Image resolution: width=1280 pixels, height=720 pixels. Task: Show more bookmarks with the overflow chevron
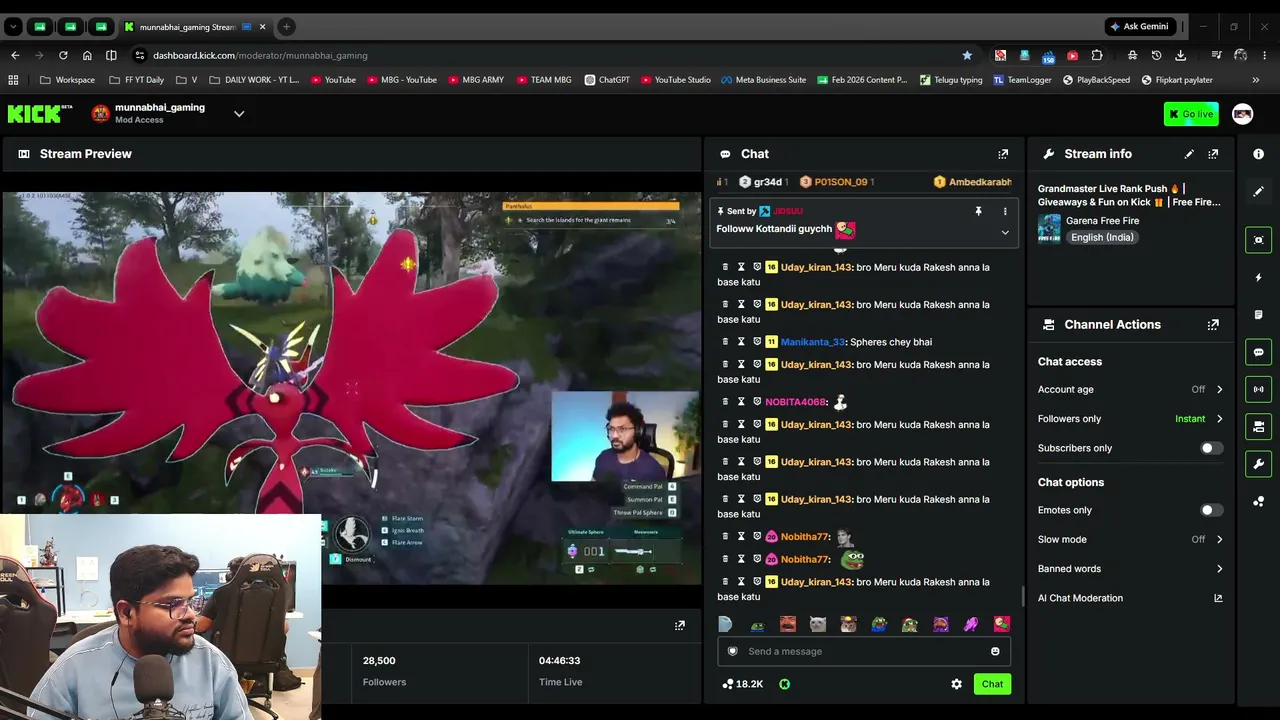point(1255,80)
